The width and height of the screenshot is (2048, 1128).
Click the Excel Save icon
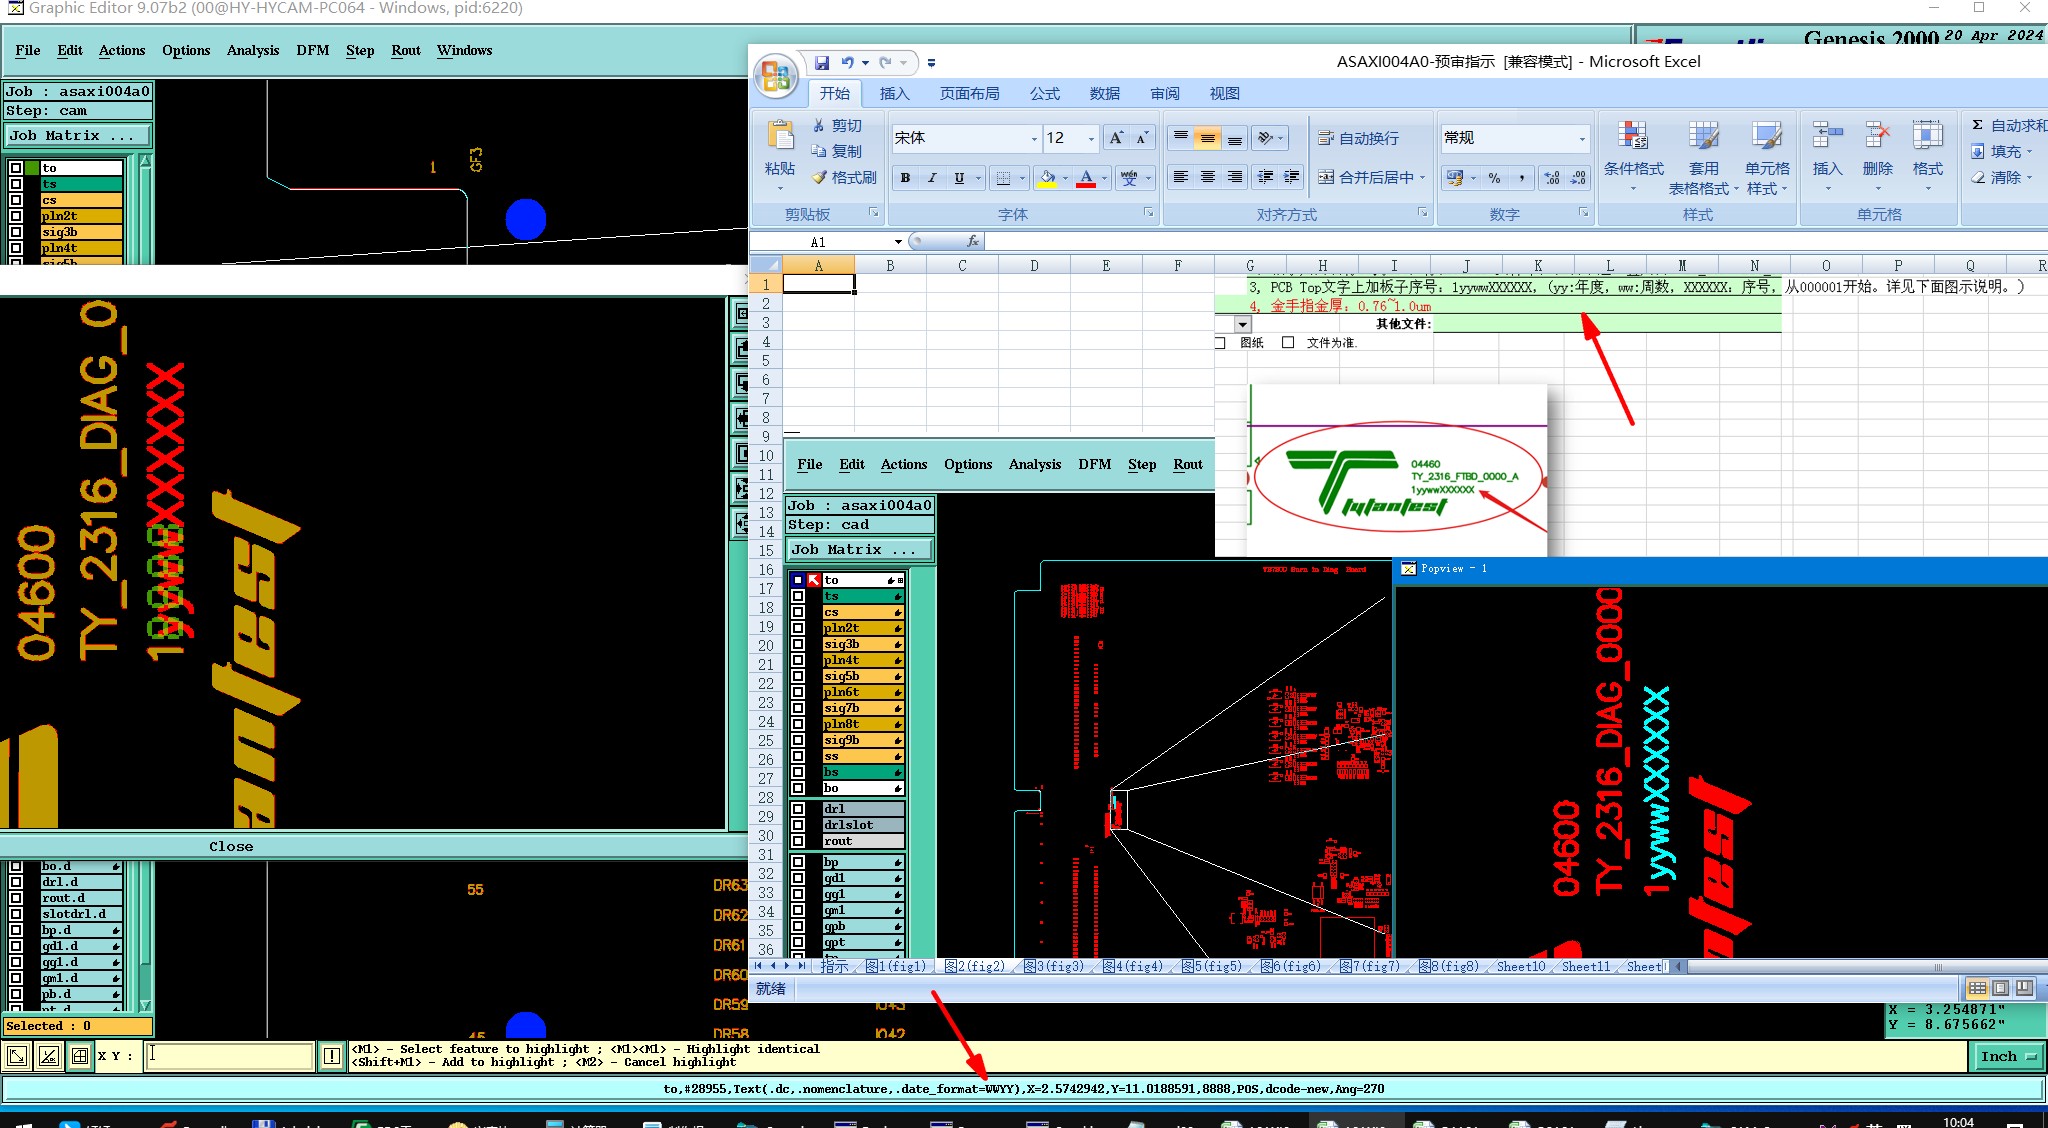(822, 62)
